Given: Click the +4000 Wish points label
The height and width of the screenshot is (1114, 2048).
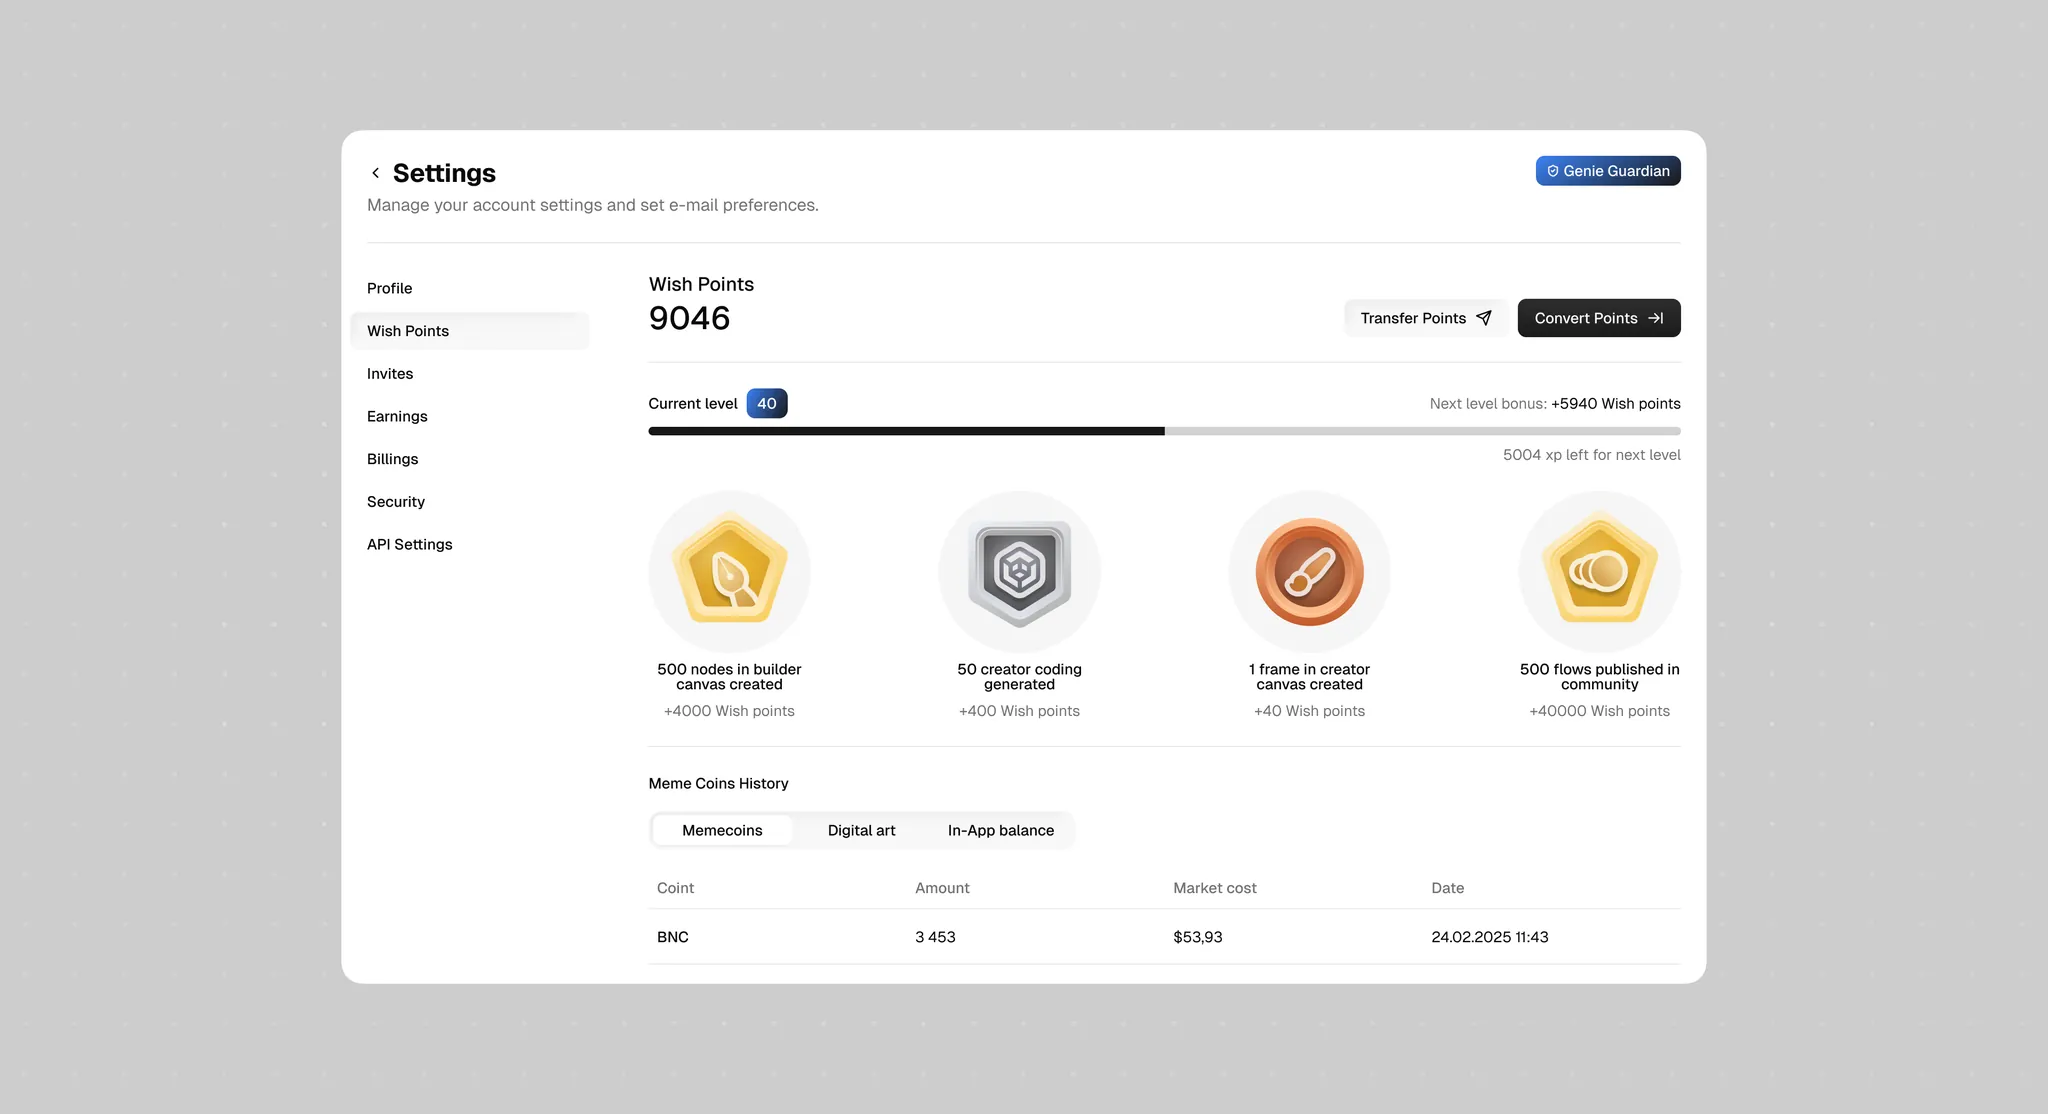Looking at the screenshot, I should (729, 711).
